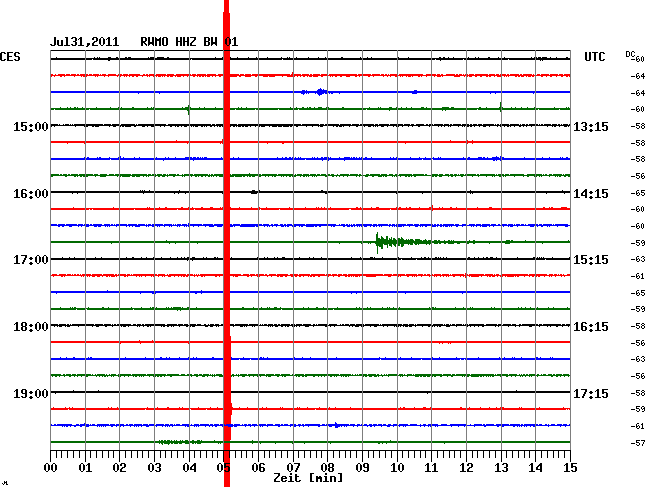Click the UTC column header

point(594,57)
